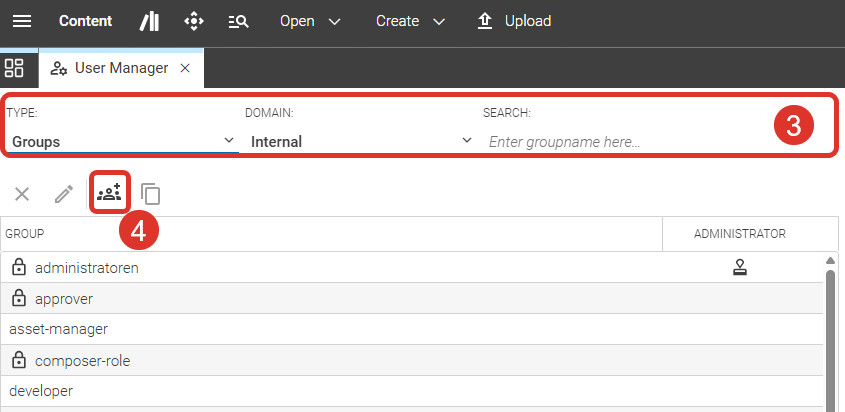Open the Type dropdown showing Groups

click(x=120, y=141)
